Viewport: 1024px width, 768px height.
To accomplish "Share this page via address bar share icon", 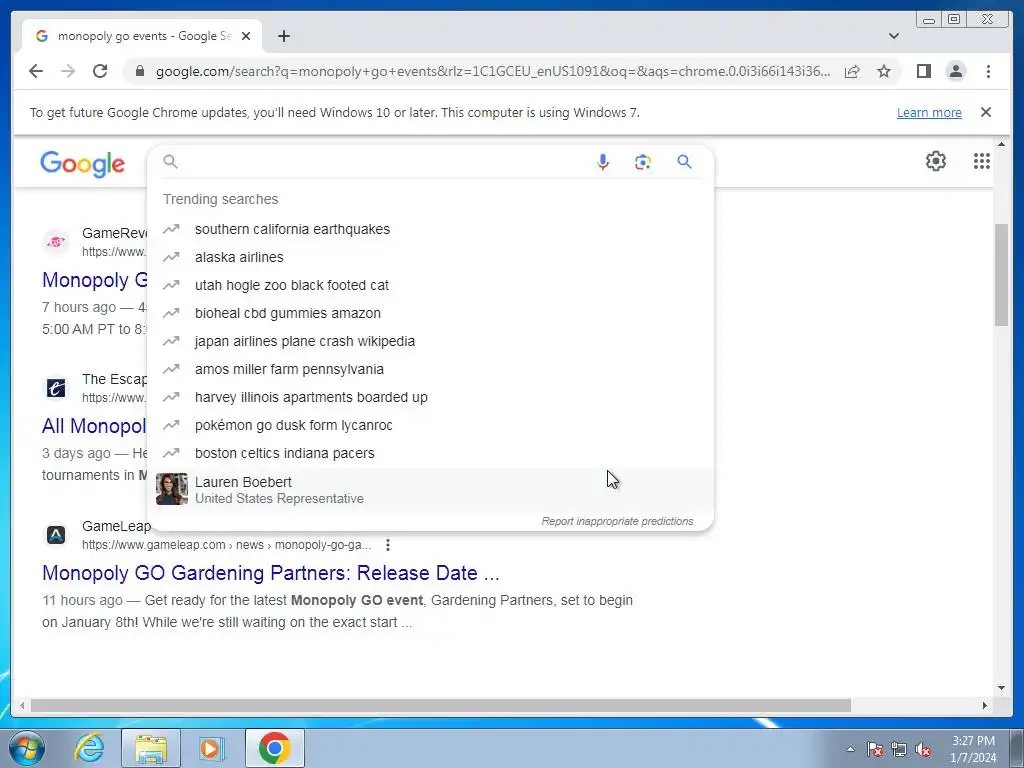I will (x=852, y=71).
